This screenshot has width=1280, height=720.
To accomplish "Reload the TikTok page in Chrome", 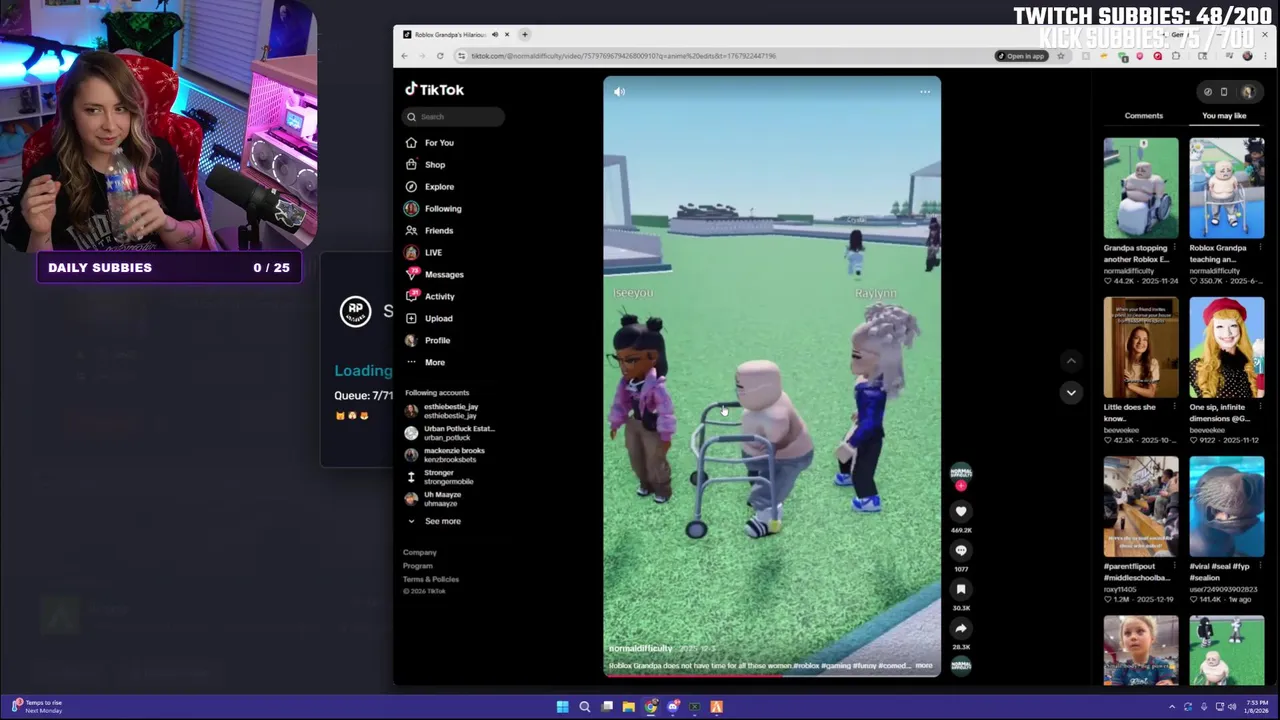I will tap(440, 56).
